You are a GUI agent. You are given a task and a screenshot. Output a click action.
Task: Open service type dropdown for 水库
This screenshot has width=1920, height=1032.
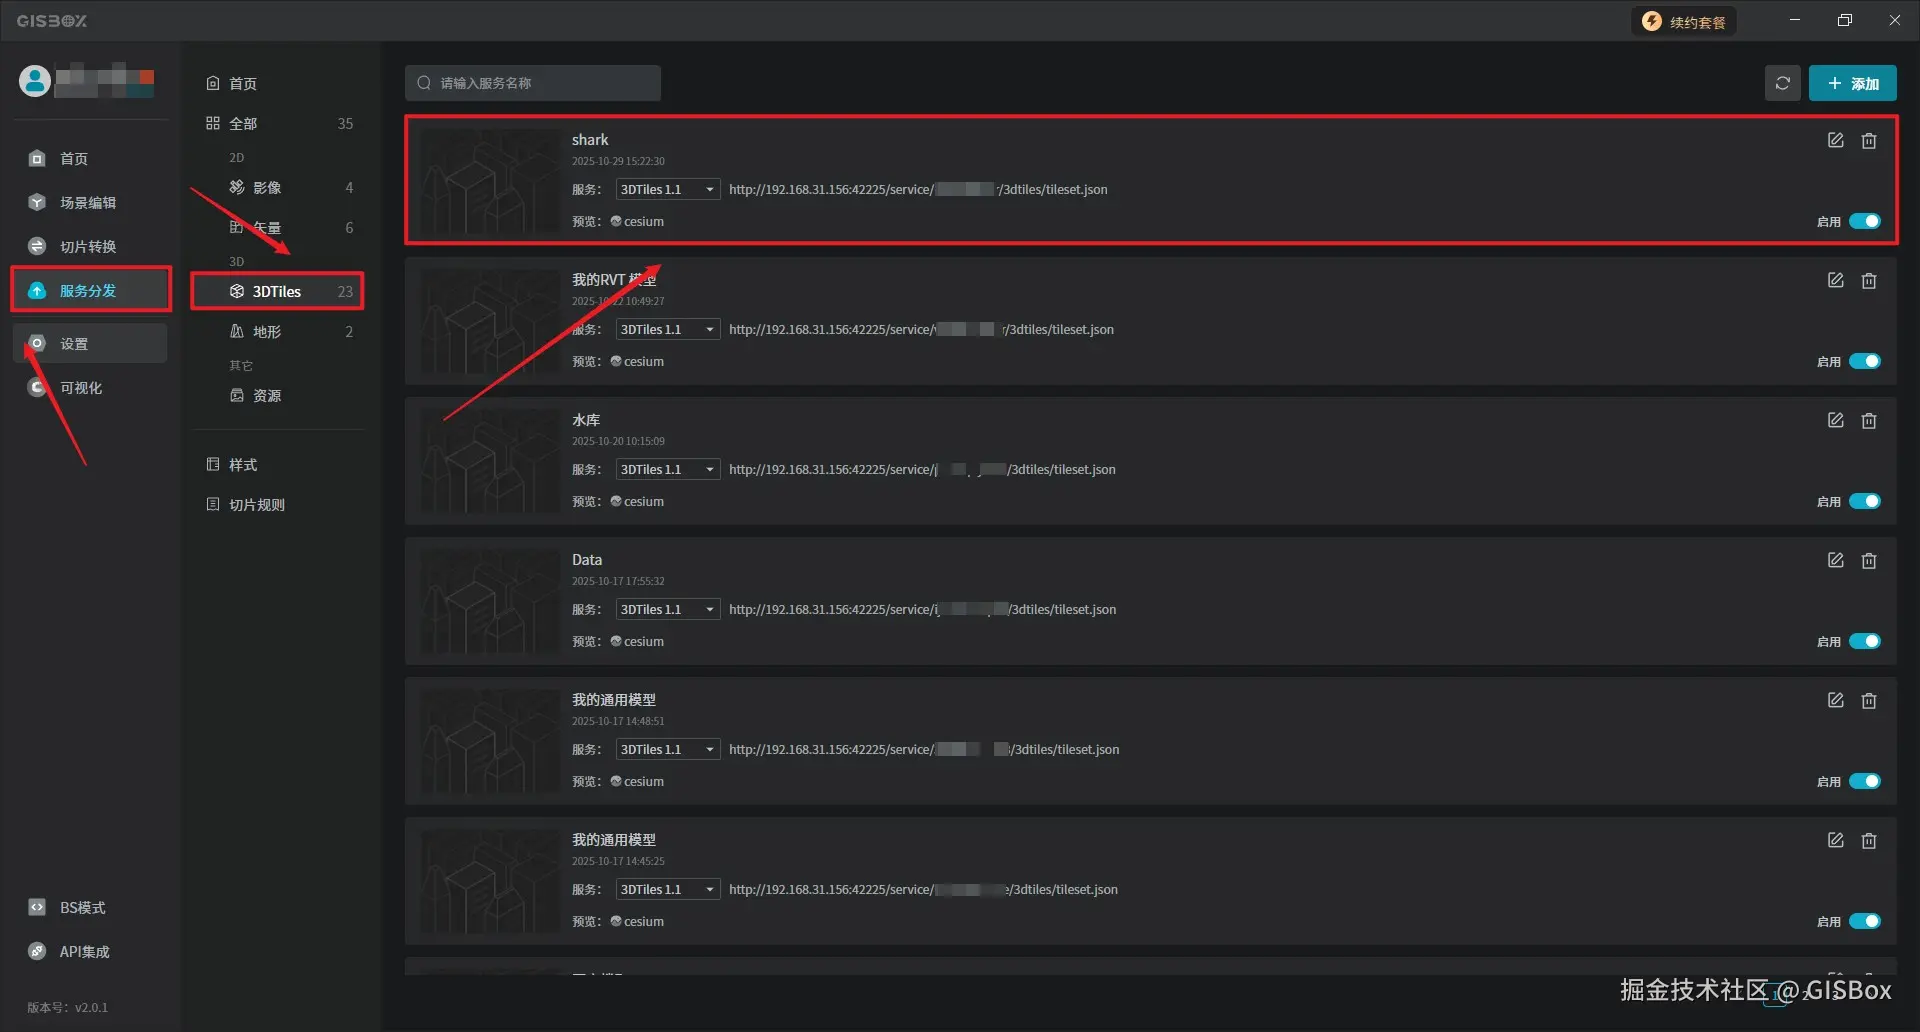pyautogui.click(x=668, y=470)
